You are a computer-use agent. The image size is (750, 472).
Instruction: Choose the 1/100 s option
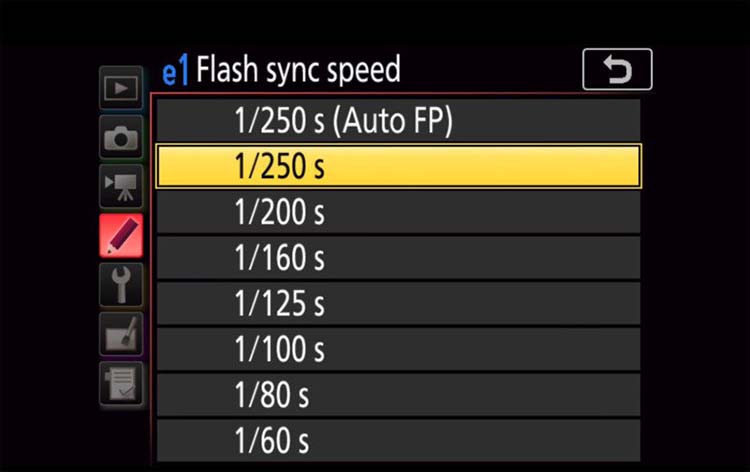398,350
